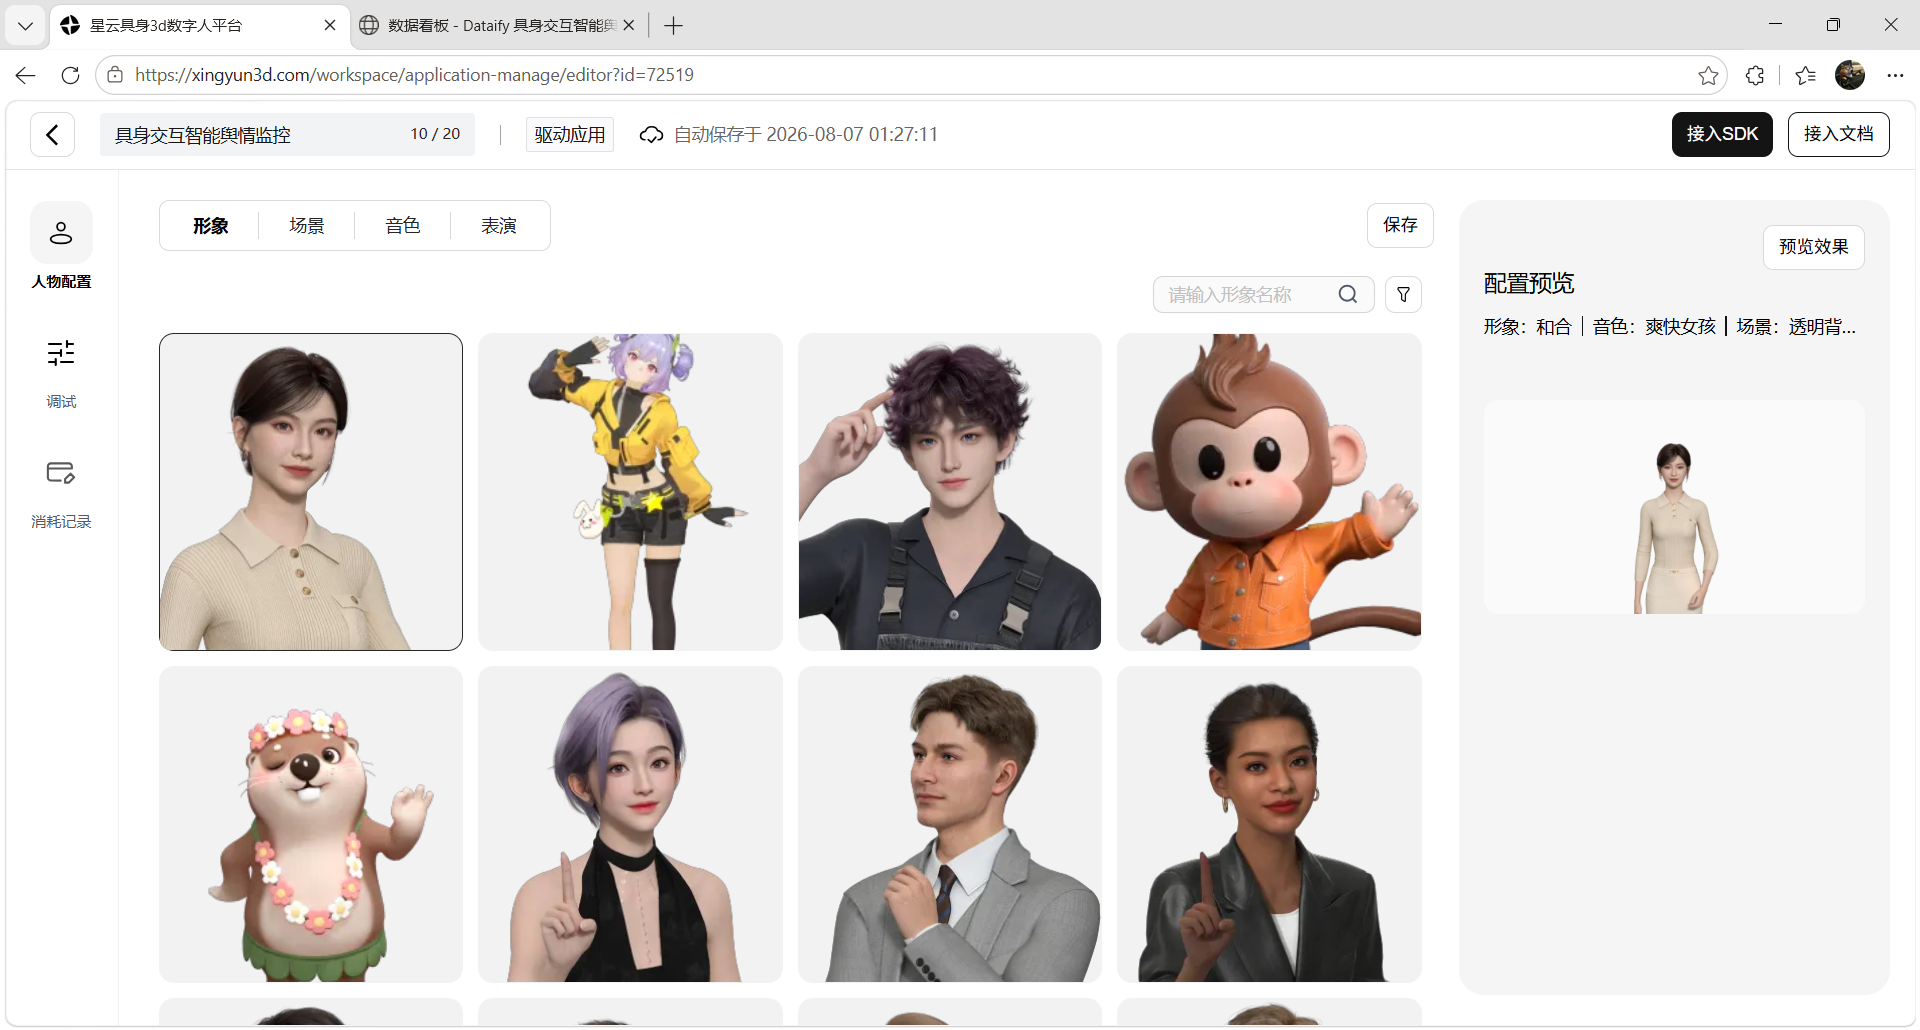Select the 星云具身3d数字人平台 browser tab

[x=200, y=26]
